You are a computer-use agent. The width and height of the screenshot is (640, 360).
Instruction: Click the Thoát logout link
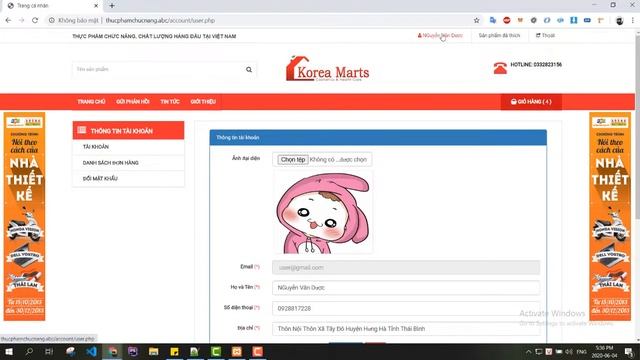pos(545,36)
